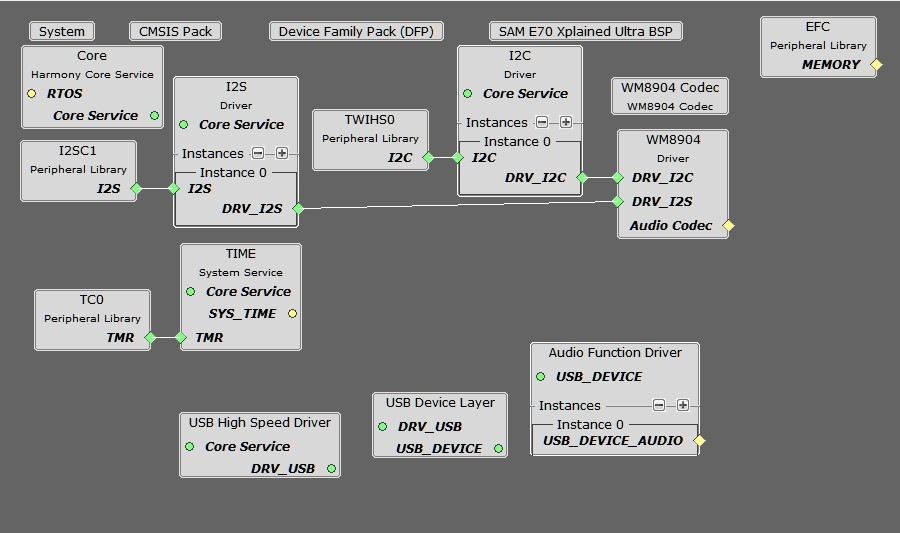Click the yellow RTOS dependency circle on Core

pyautogui.click(x=32, y=94)
